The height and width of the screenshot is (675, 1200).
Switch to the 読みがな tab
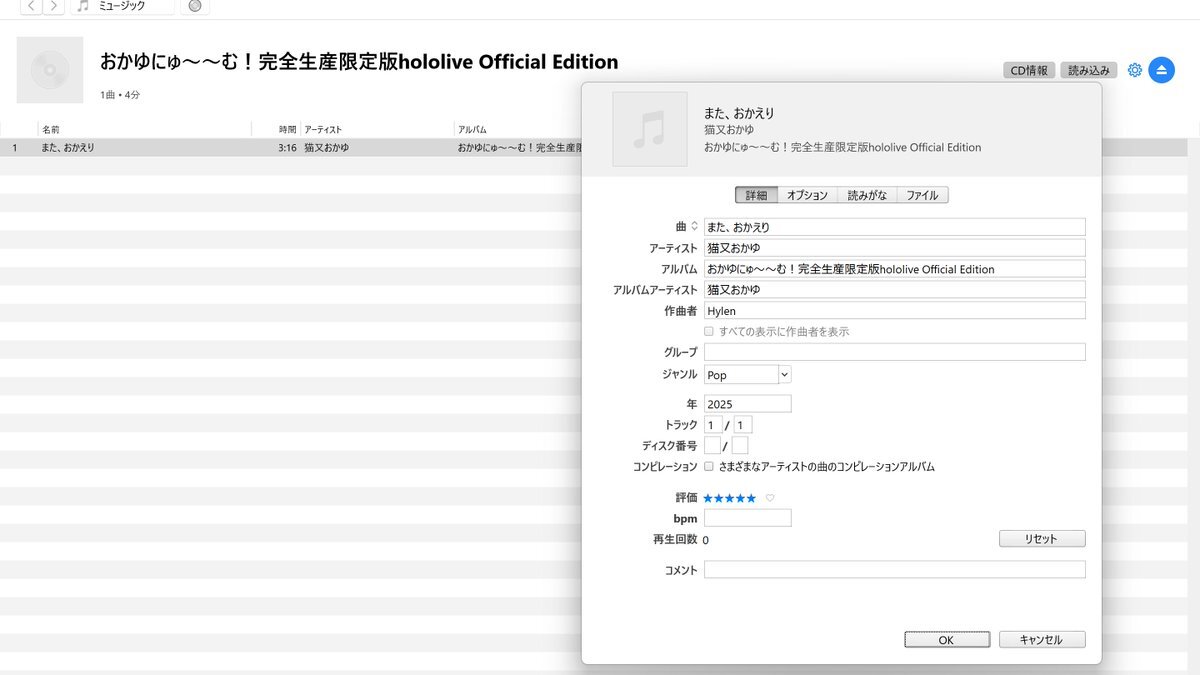pos(867,195)
